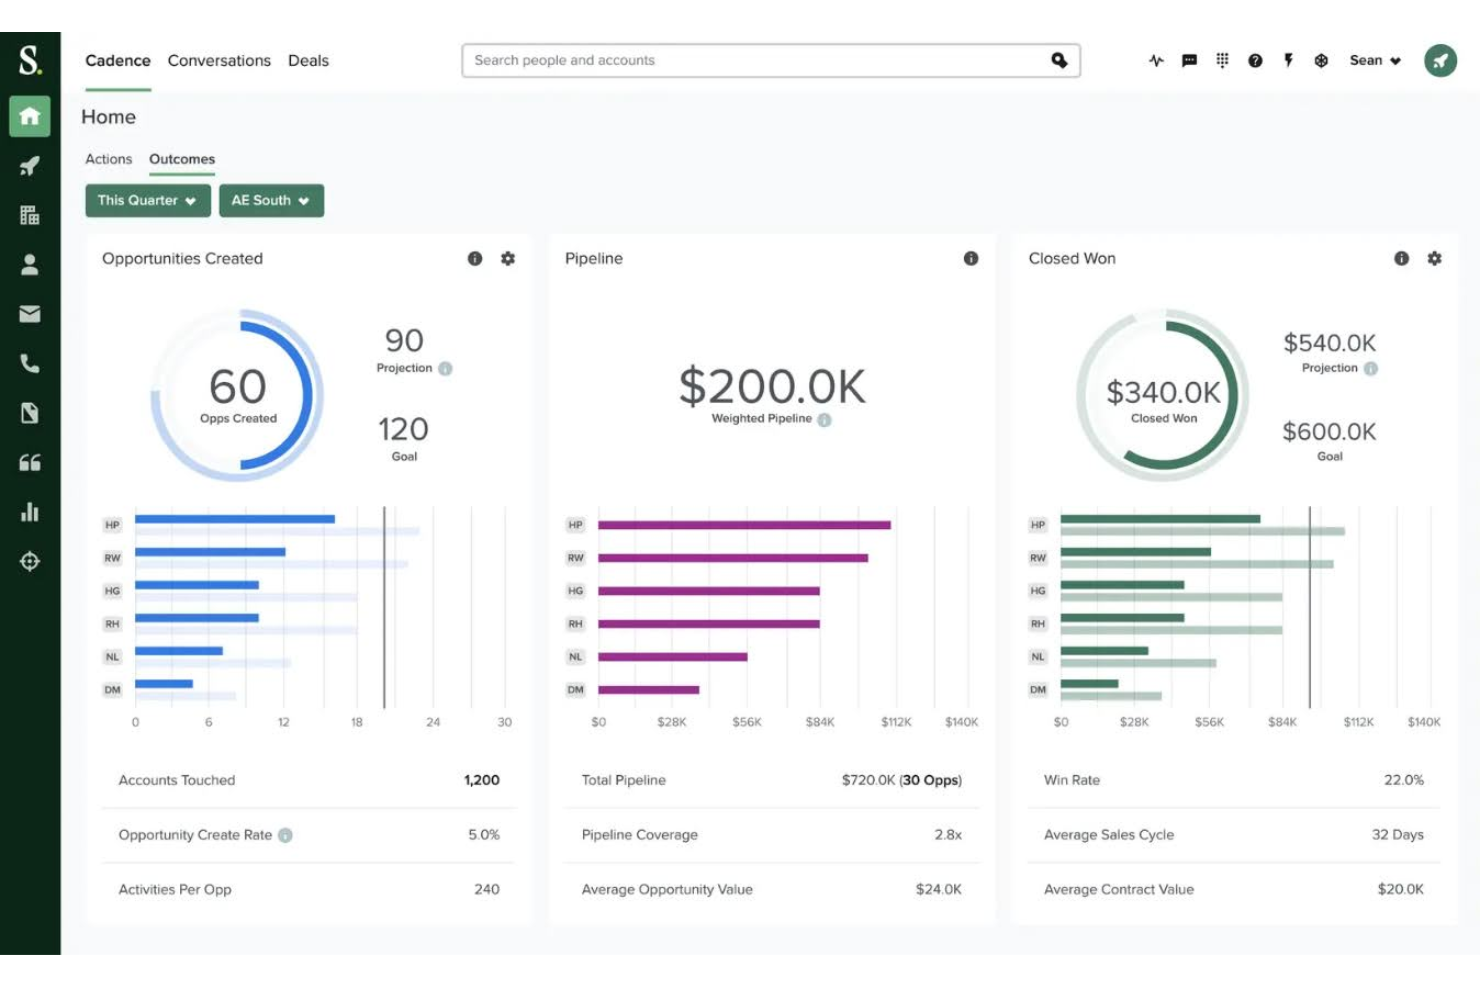The width and height of the screenshot is (1480, 987).
Task: Select the rocket Cadences icon in sidebar
Action: 29,166
